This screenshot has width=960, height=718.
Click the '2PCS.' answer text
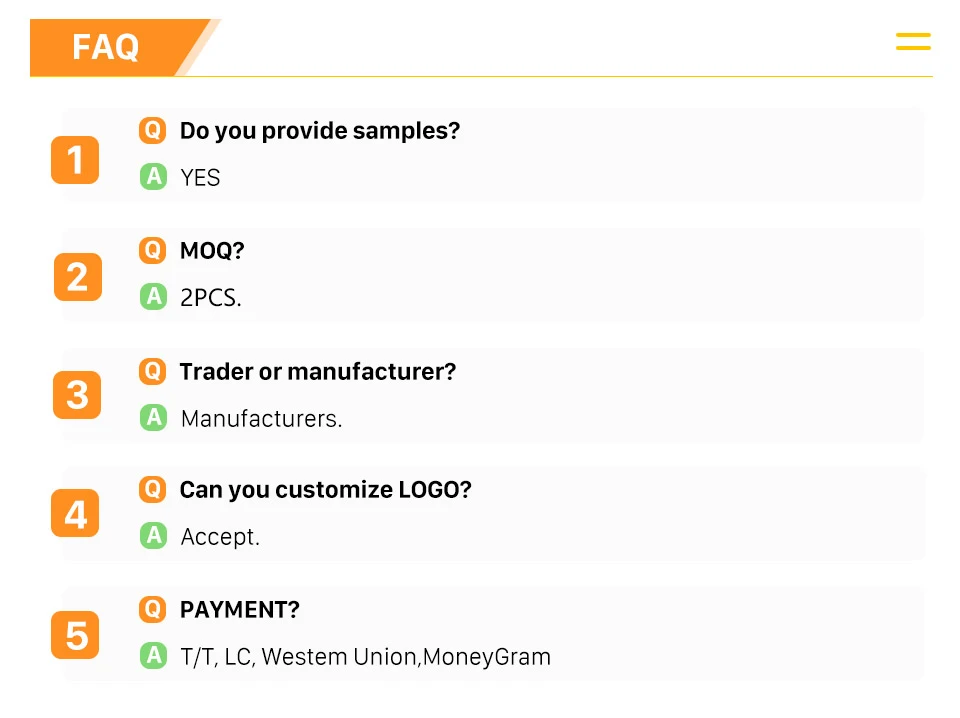click(x=210, y=298)
